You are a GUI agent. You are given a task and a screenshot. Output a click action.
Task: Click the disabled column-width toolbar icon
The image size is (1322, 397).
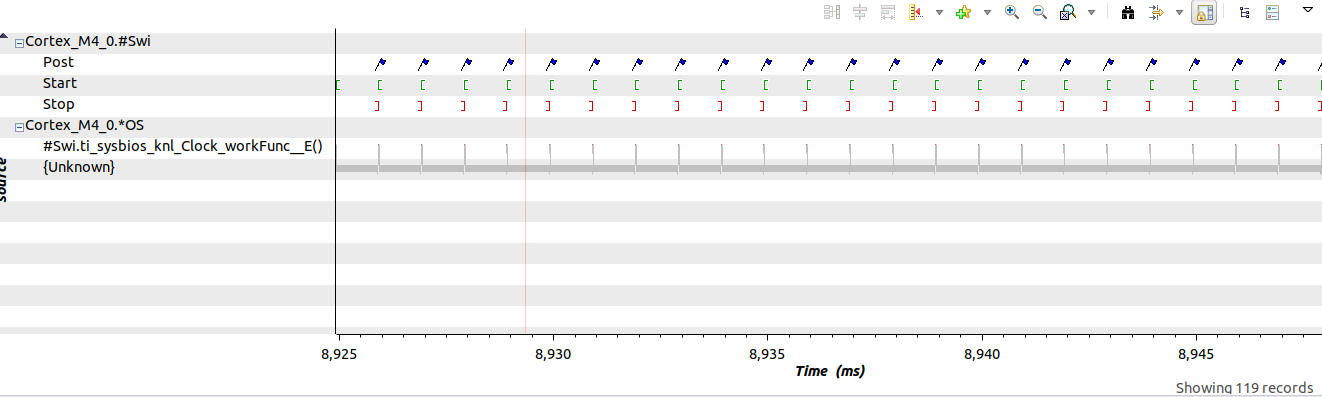(888, 12)
